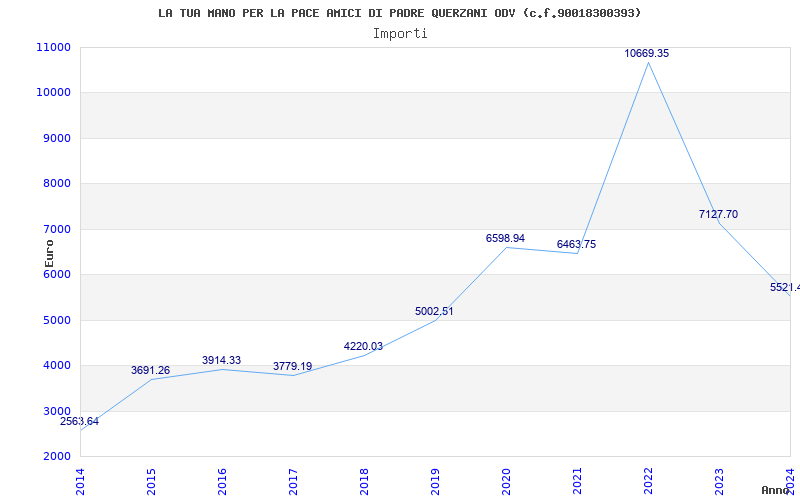Click the peak data value 10669.35
The width and height of the screenshot is (800, 500).
pos(647,54)
